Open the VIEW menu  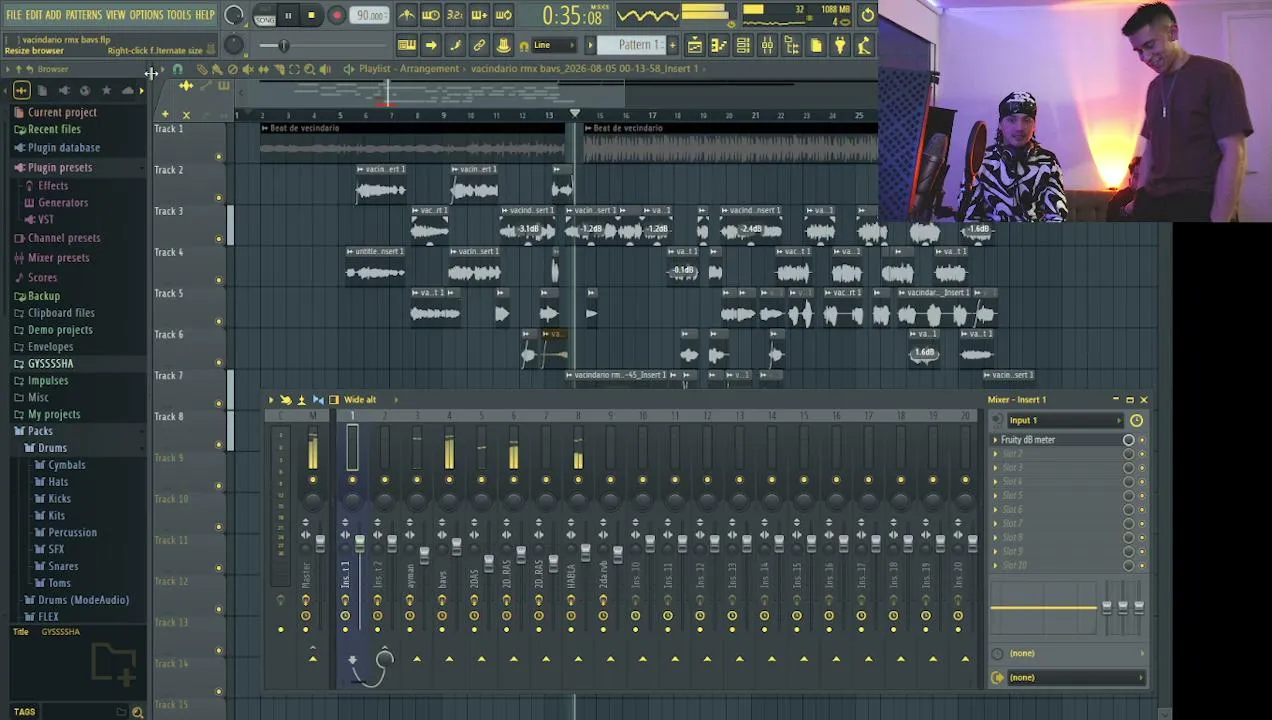[116, 15]
